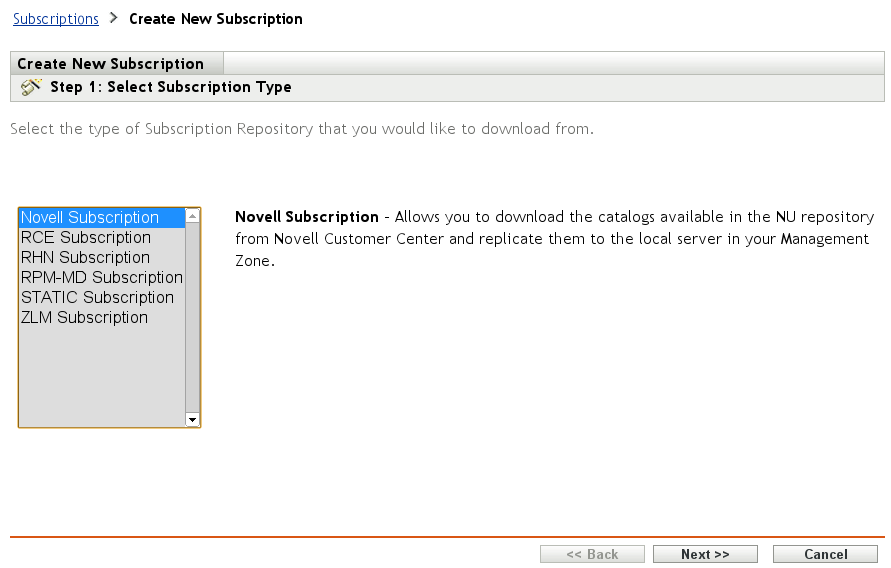Click the list scrollbar down arrow
Image resolution: width=891 pixels, height=568 pixels.
click(x=193, y=420)
